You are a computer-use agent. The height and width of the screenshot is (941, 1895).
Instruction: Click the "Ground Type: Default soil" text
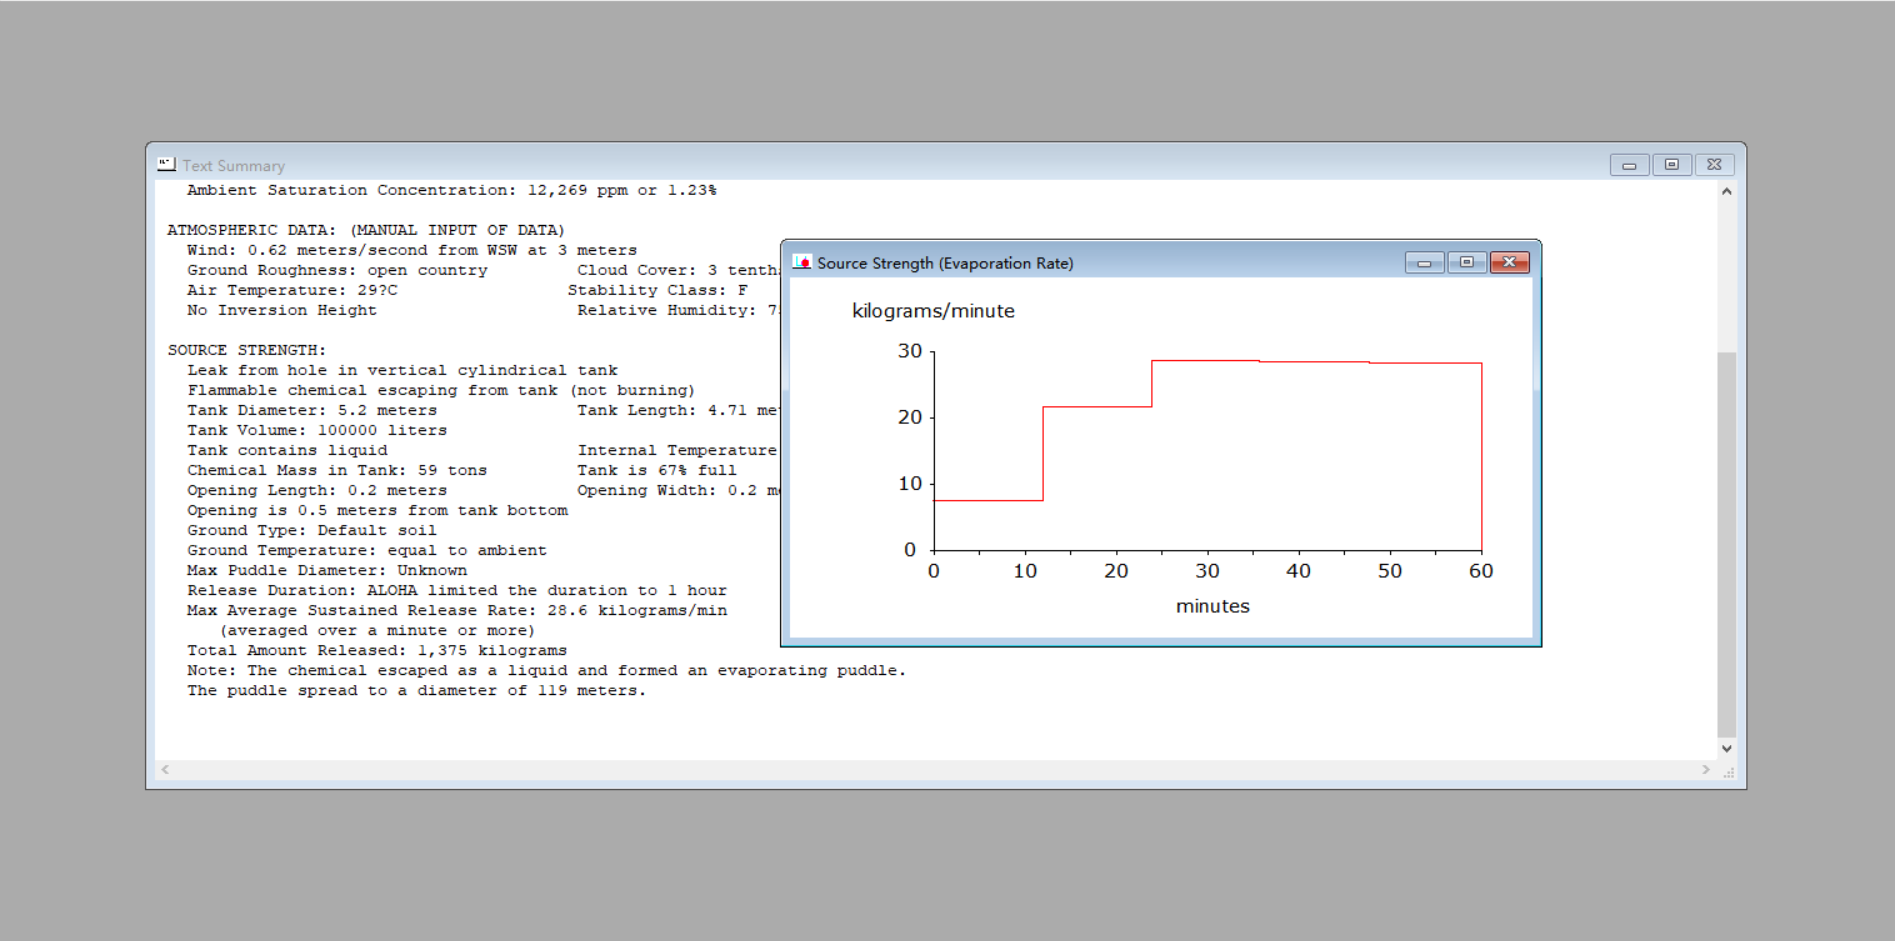coord(312,530)
